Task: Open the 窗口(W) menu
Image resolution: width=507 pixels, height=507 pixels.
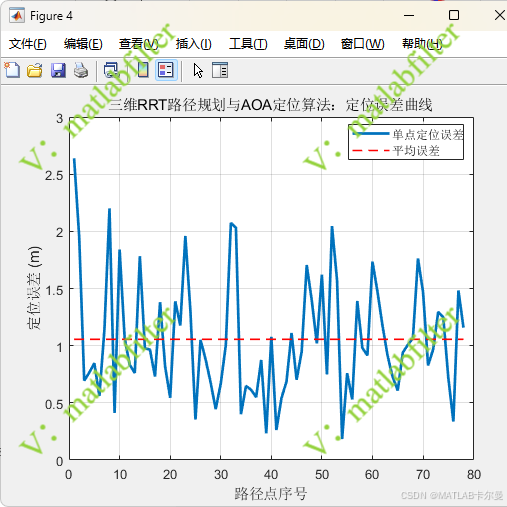Action: coord(362,44)
